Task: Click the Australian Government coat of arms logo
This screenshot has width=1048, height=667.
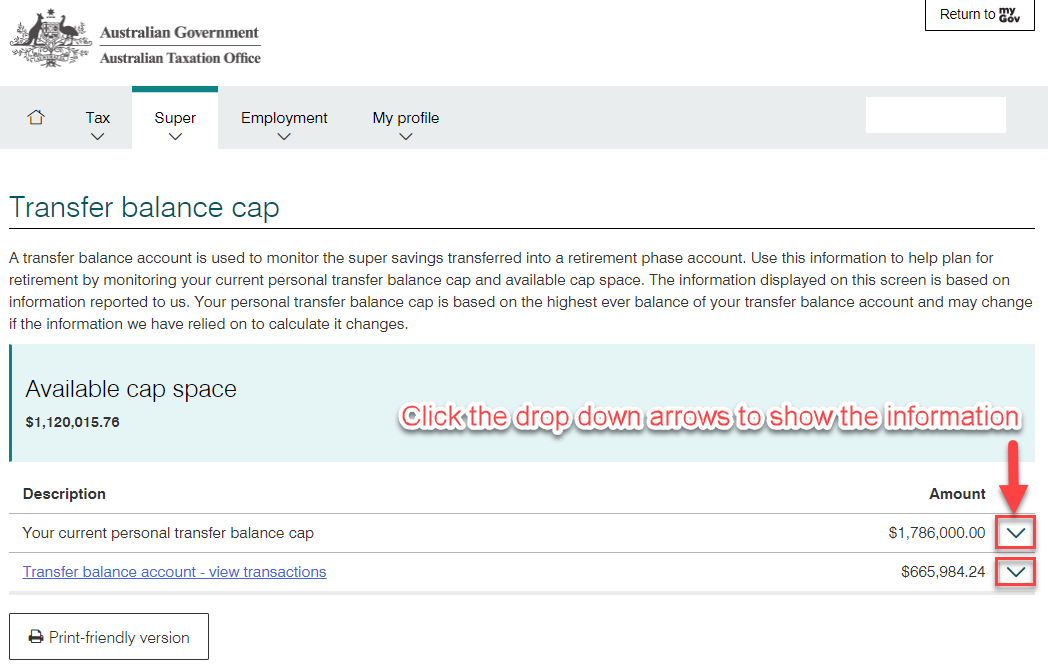Action: [x=48, y=38]
